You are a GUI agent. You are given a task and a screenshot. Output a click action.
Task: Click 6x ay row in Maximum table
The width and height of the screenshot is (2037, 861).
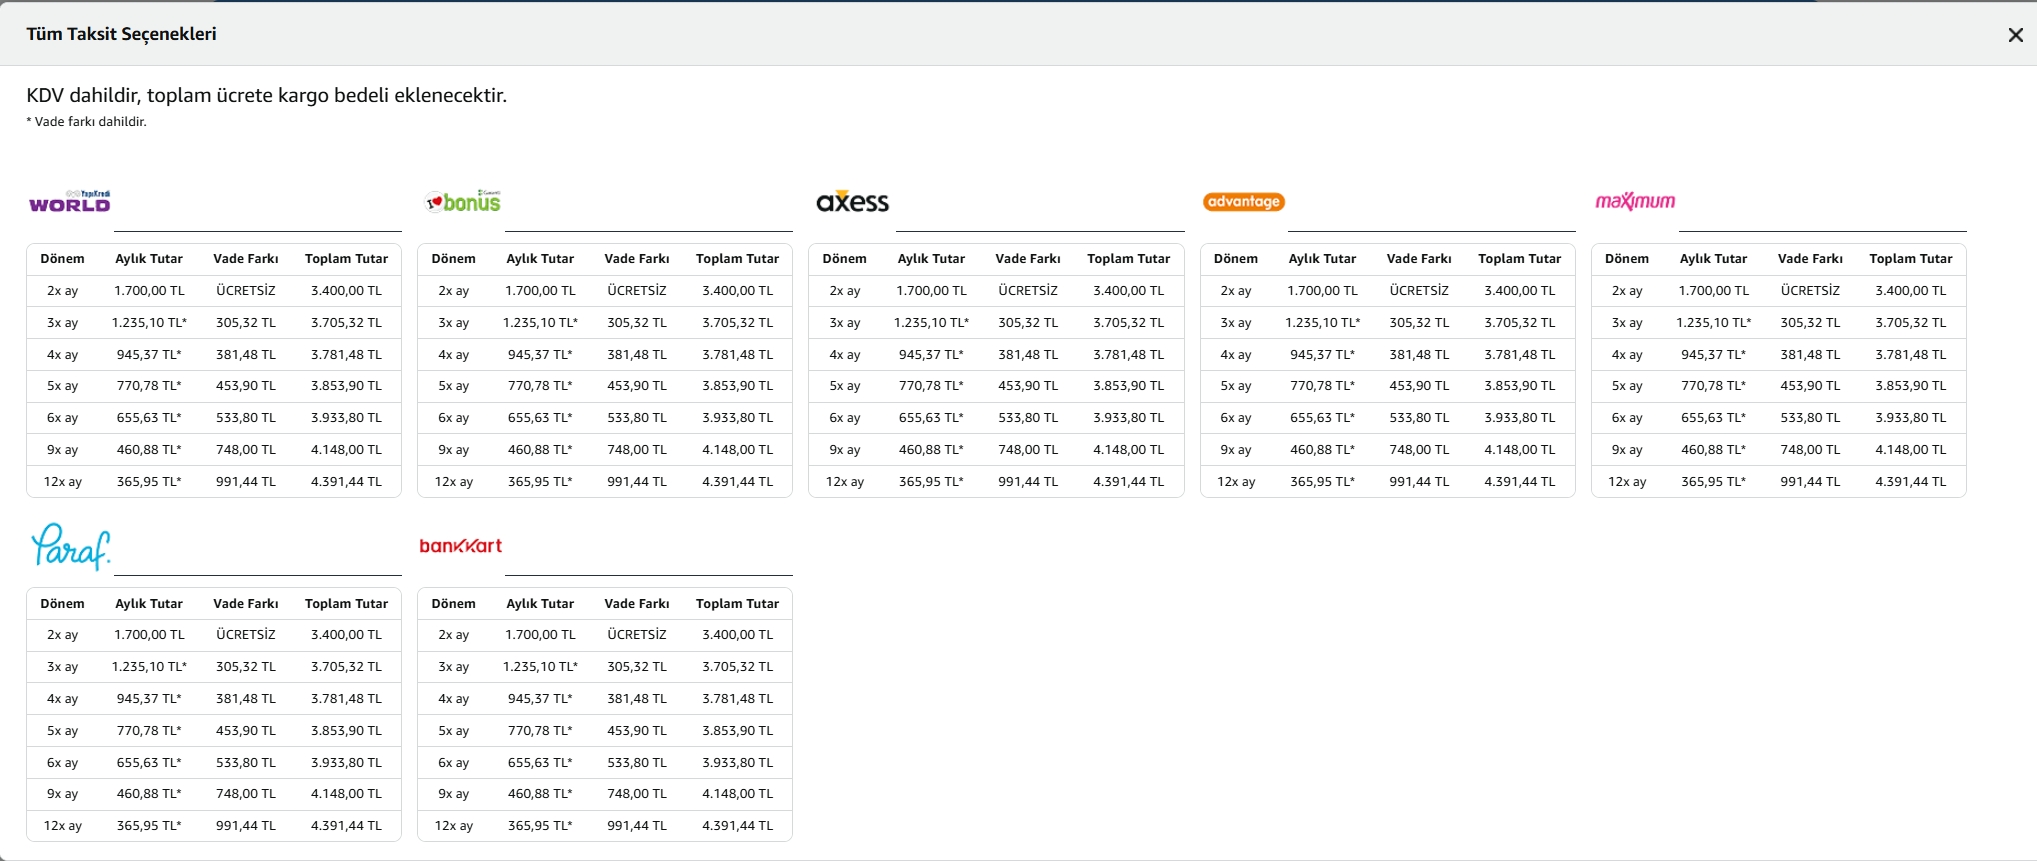coord(1778,418)
